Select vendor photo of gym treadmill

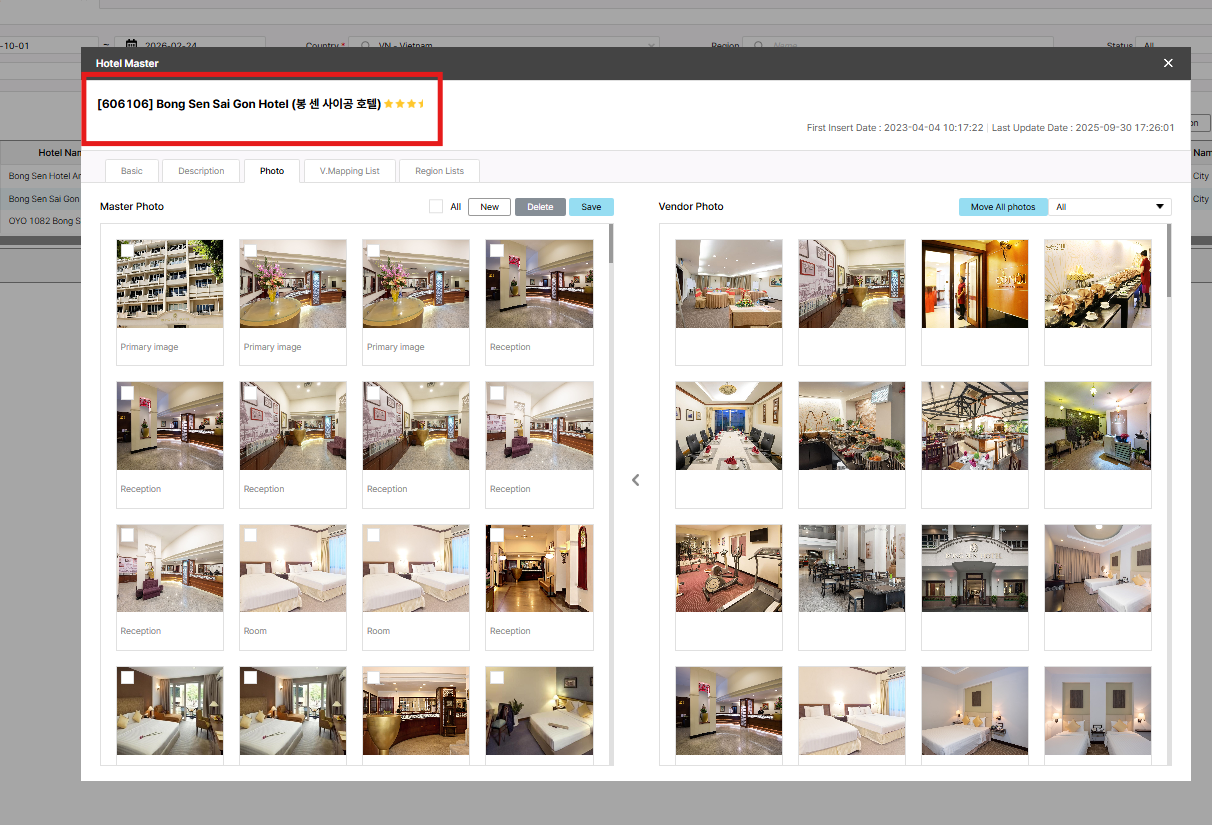tap(729, 568)
